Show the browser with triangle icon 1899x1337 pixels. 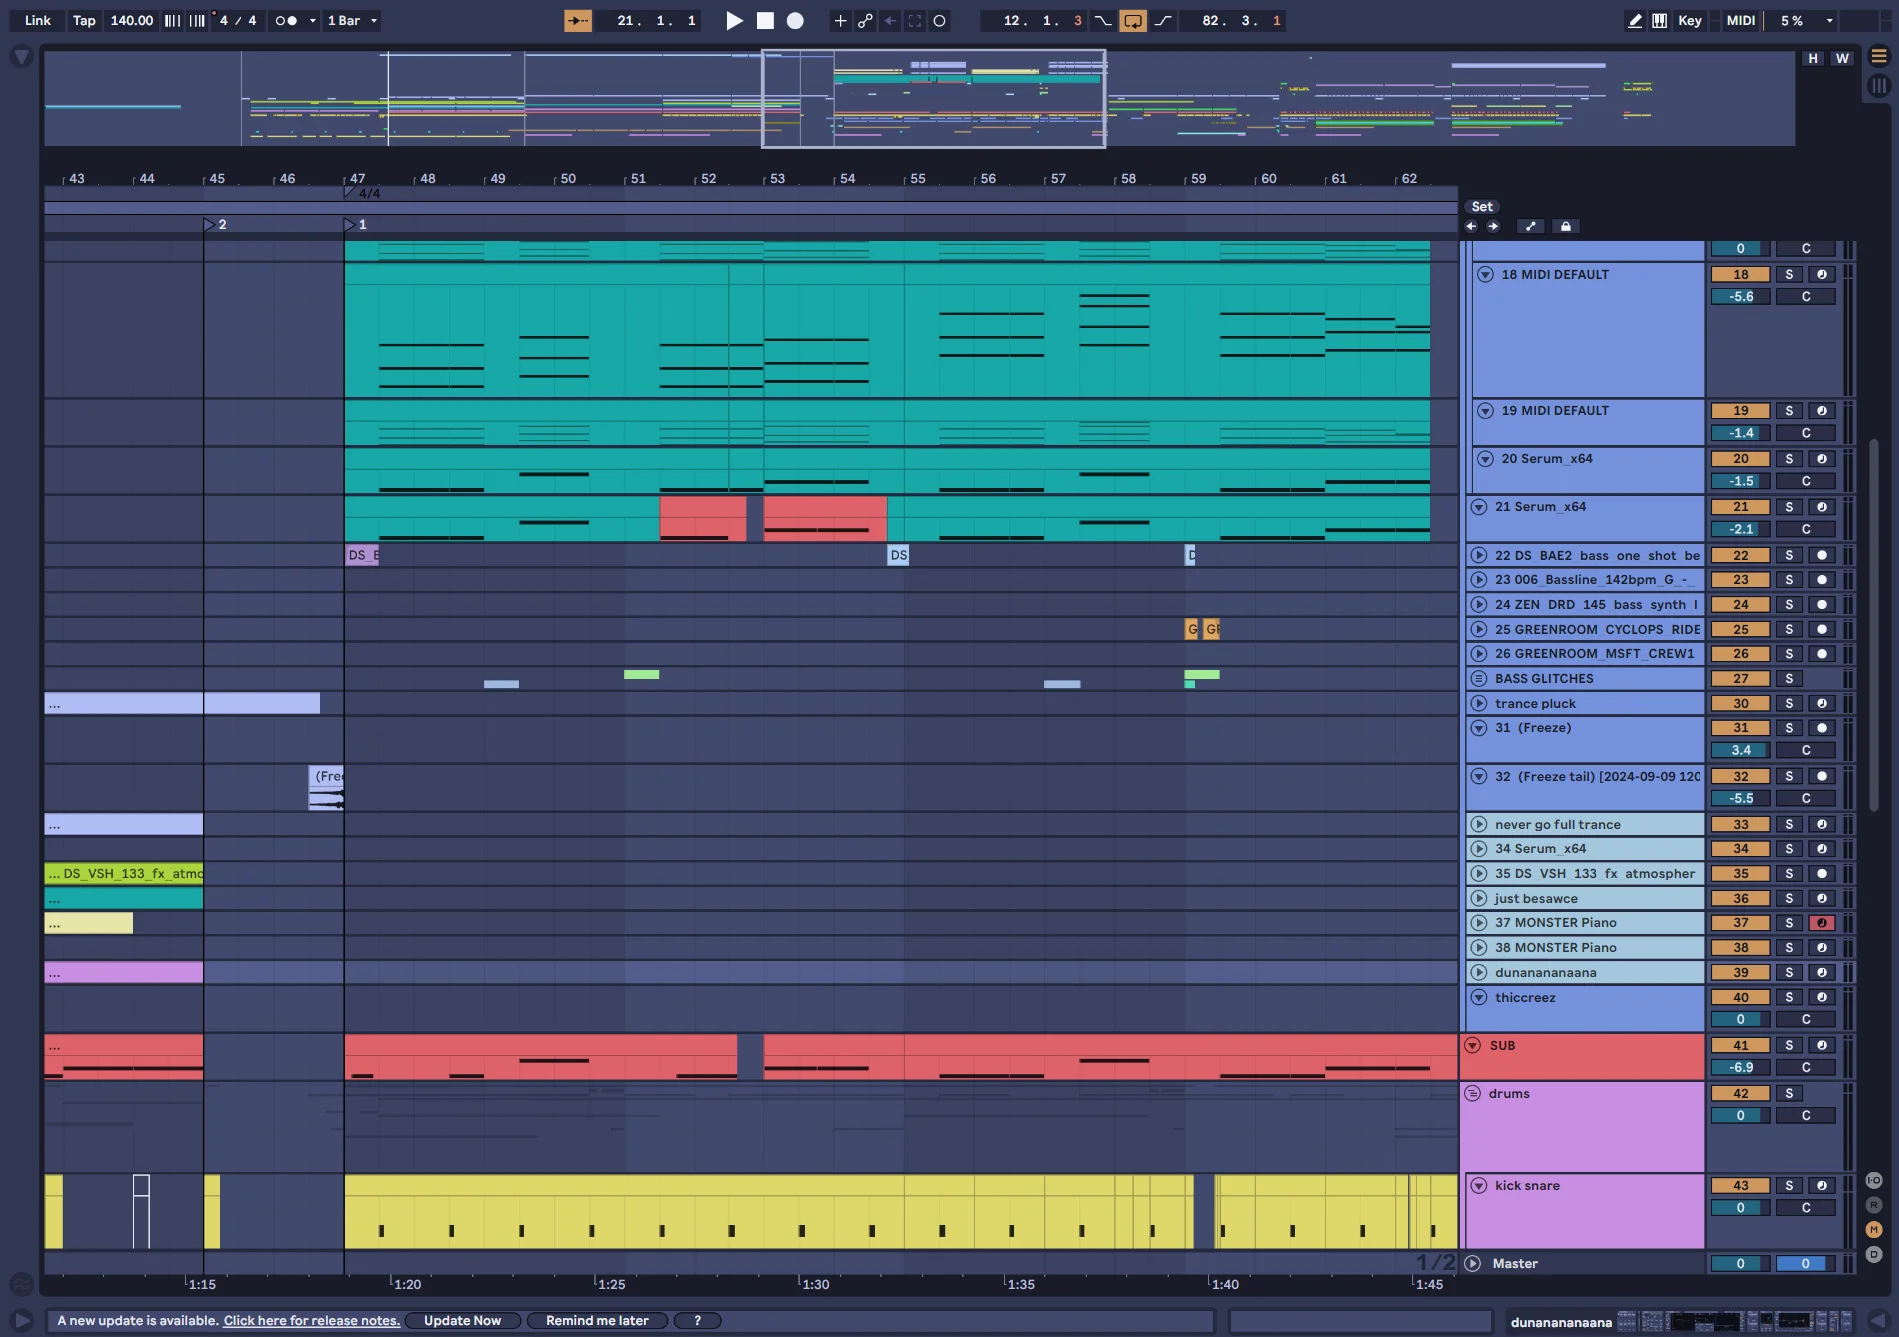coord(21,57)
